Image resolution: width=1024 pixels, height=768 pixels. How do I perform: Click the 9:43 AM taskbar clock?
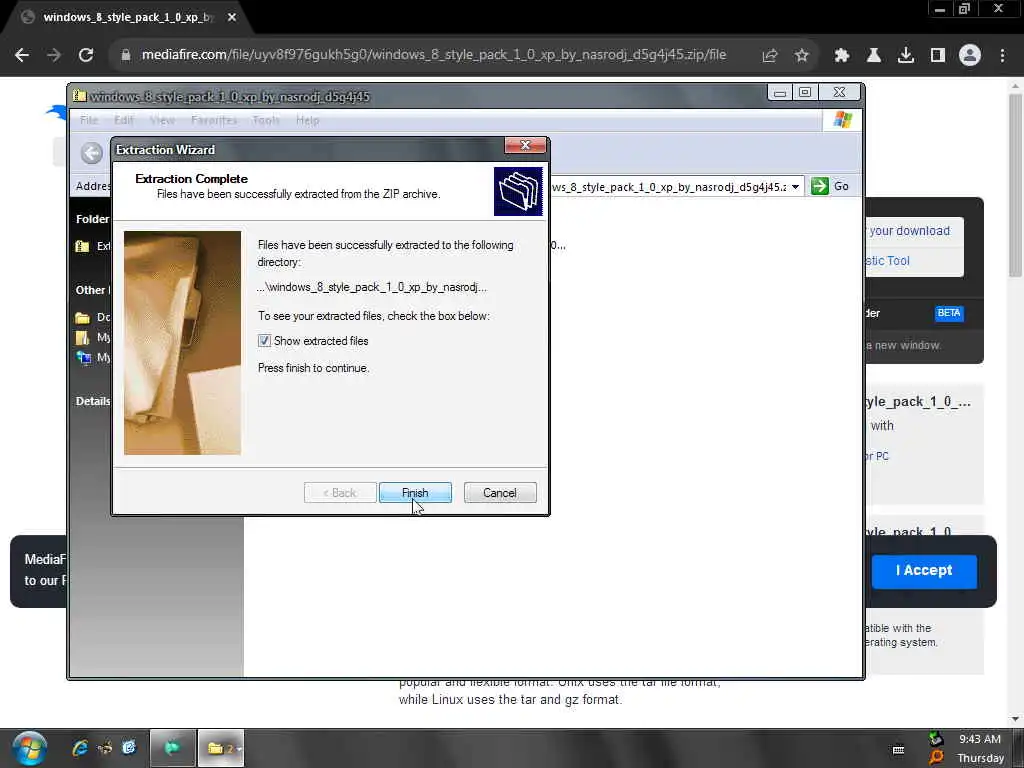[x=980, y=739]
